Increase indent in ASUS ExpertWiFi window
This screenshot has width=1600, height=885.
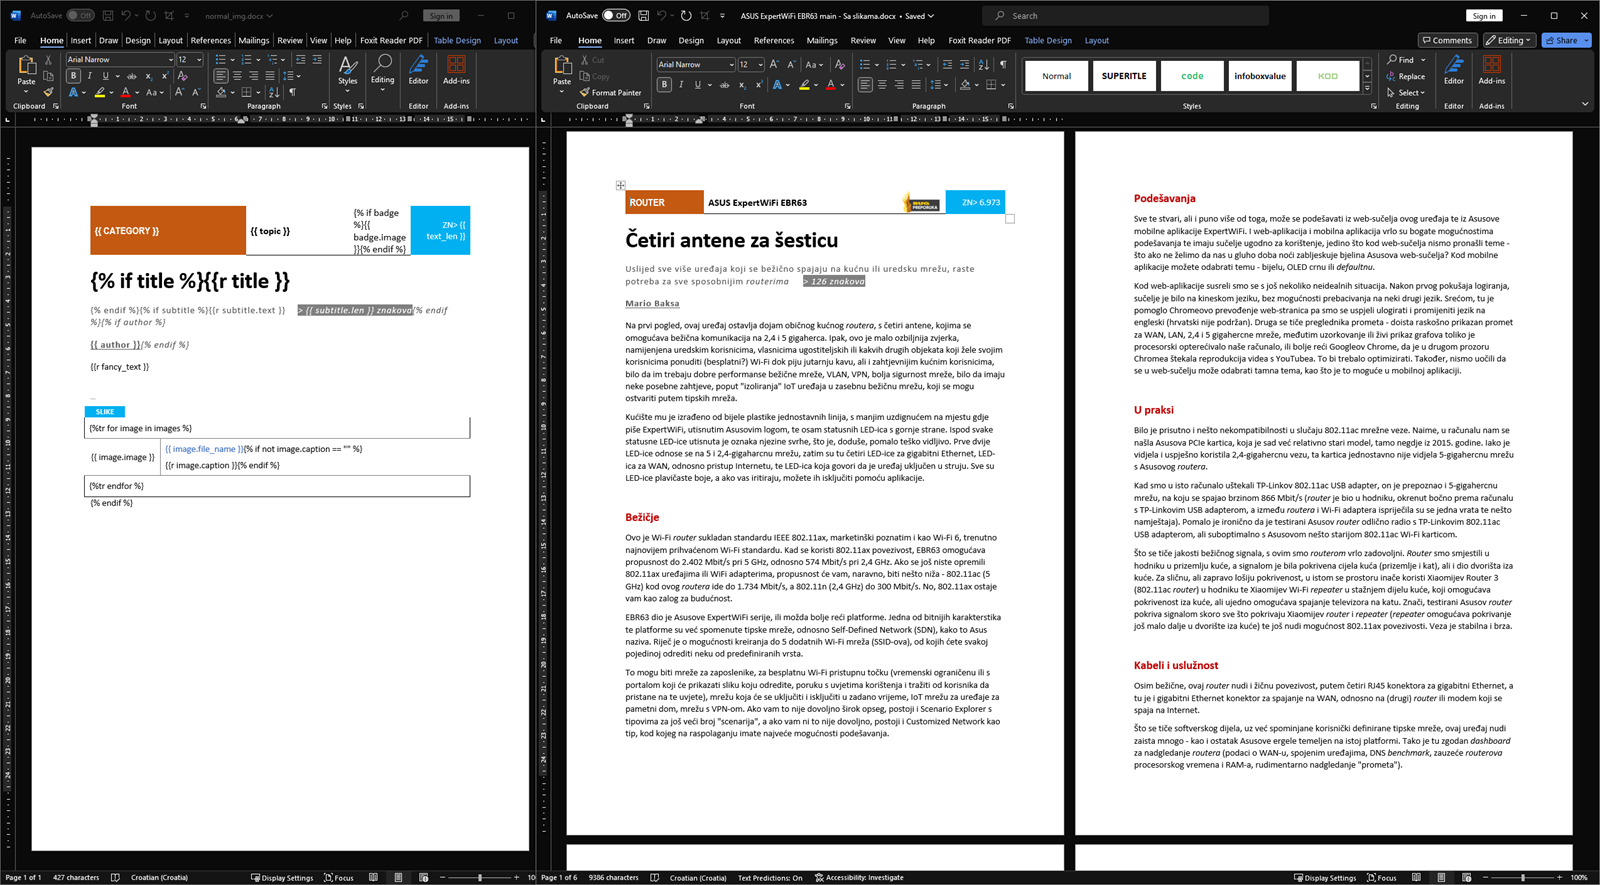[x=964, y=64]
